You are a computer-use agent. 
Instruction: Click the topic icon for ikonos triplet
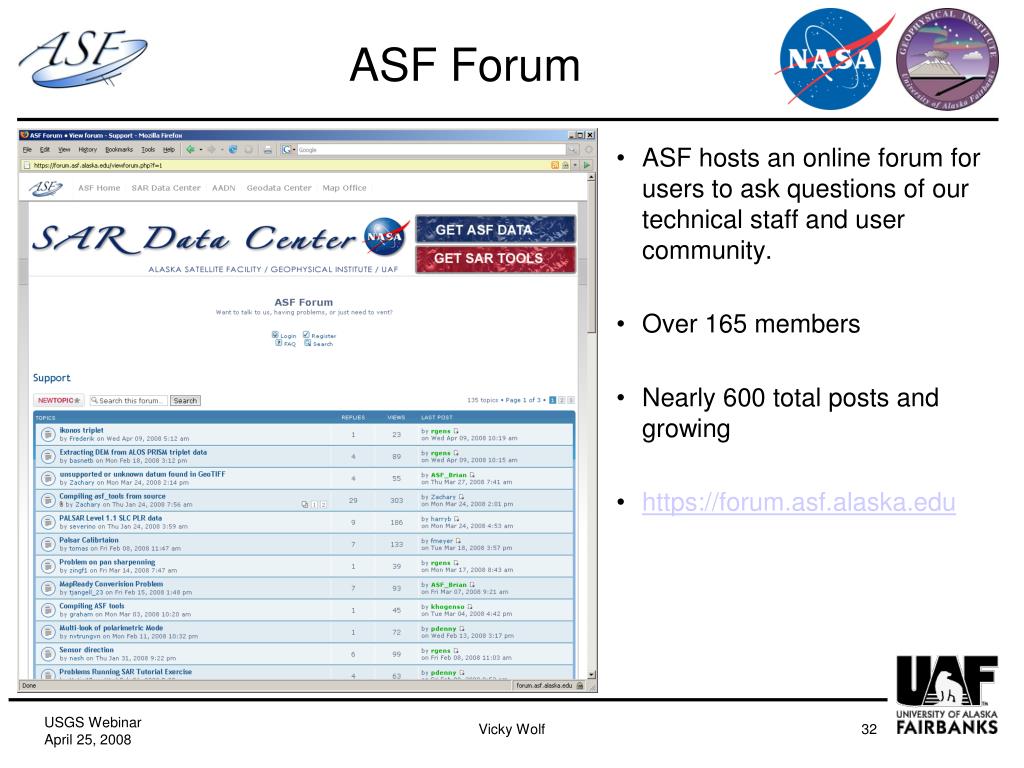(48, 434)
